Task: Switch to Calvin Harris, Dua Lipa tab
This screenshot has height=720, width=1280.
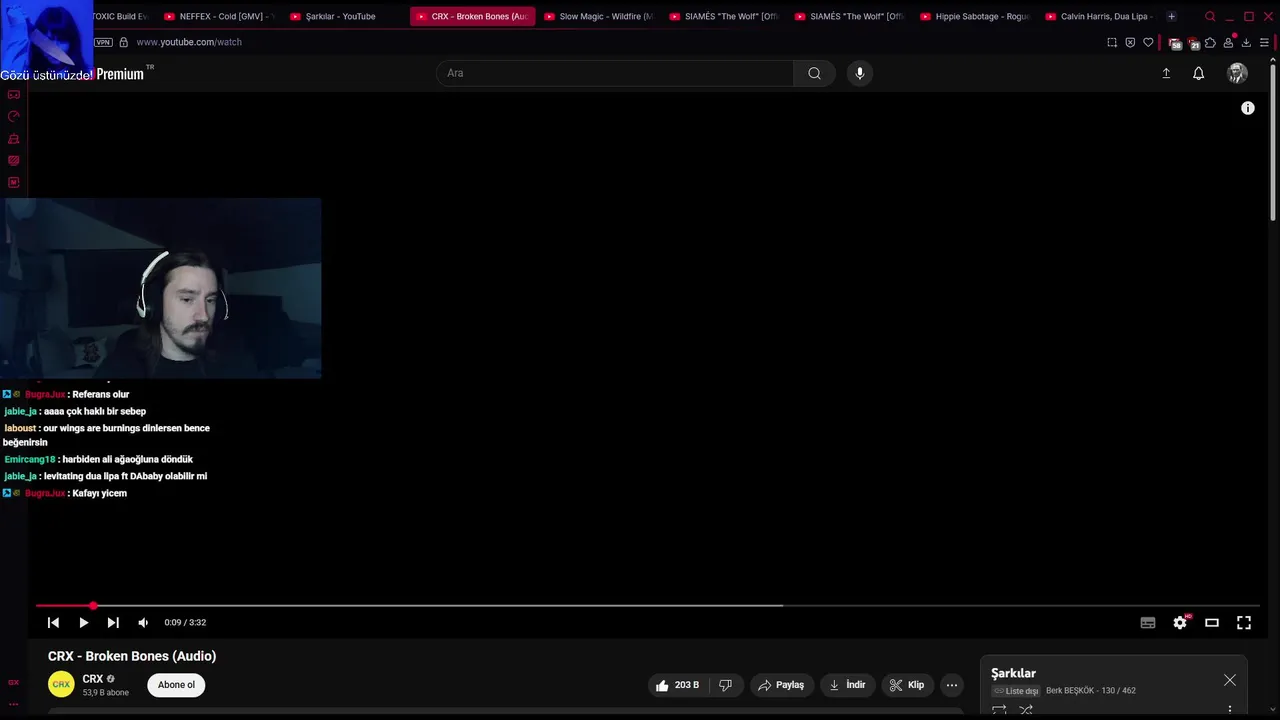Action: [x=1100, y=16]
